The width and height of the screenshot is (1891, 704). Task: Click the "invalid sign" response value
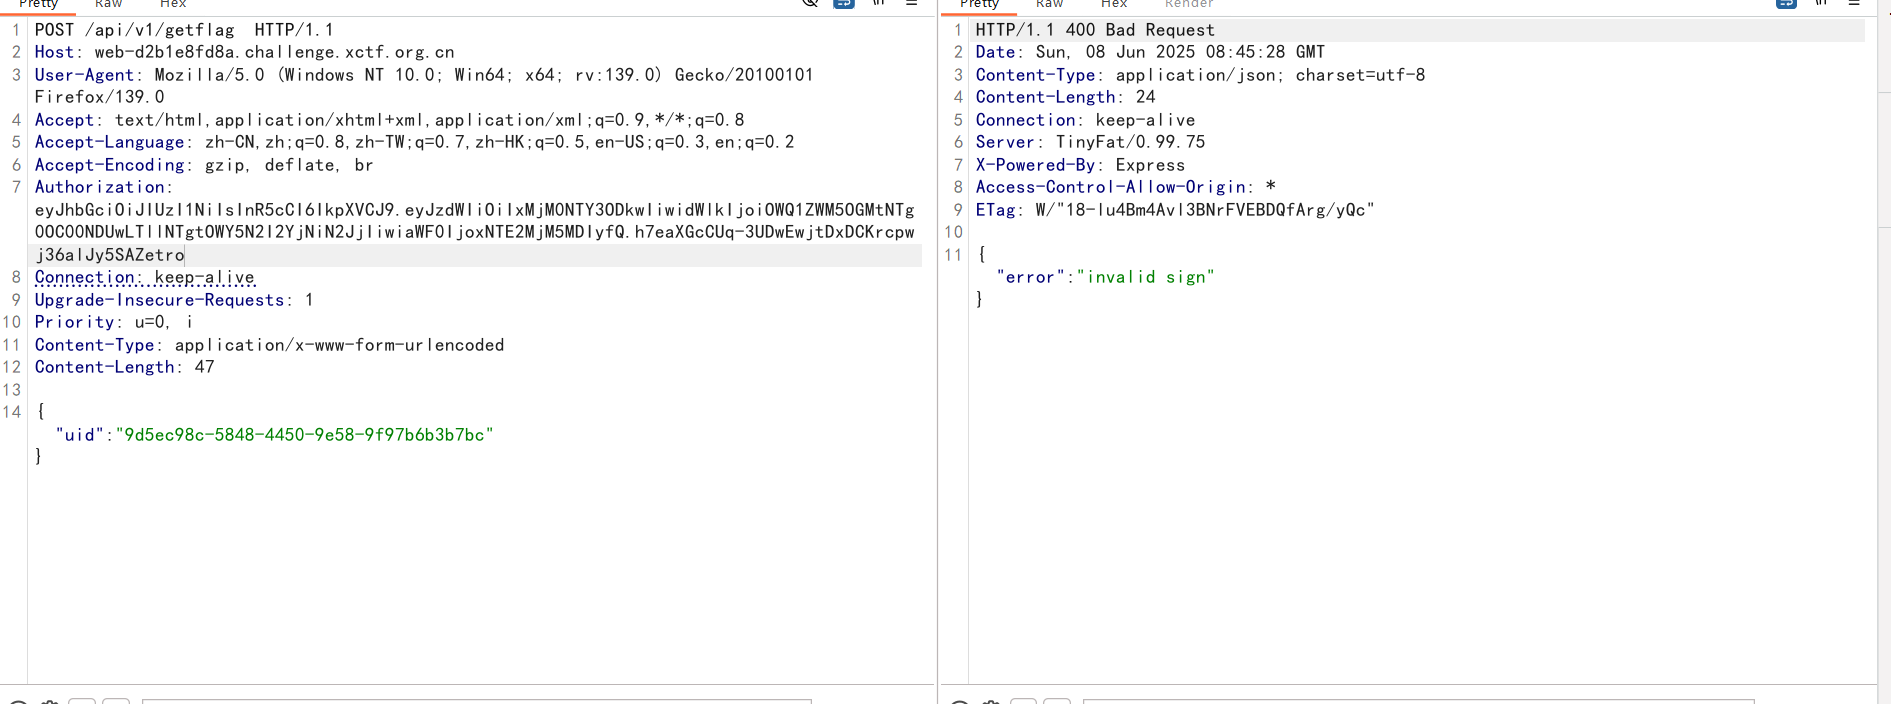[1145, 277]
